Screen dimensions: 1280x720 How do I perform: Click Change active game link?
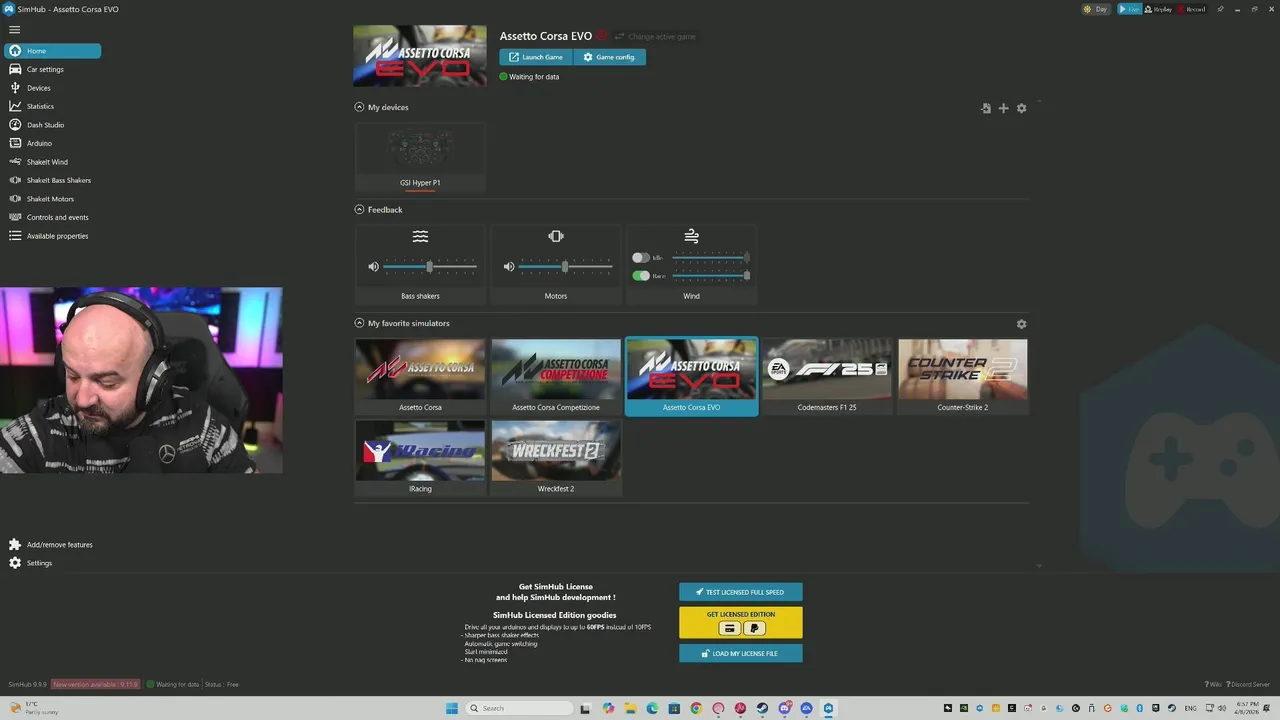pos(655,37)
